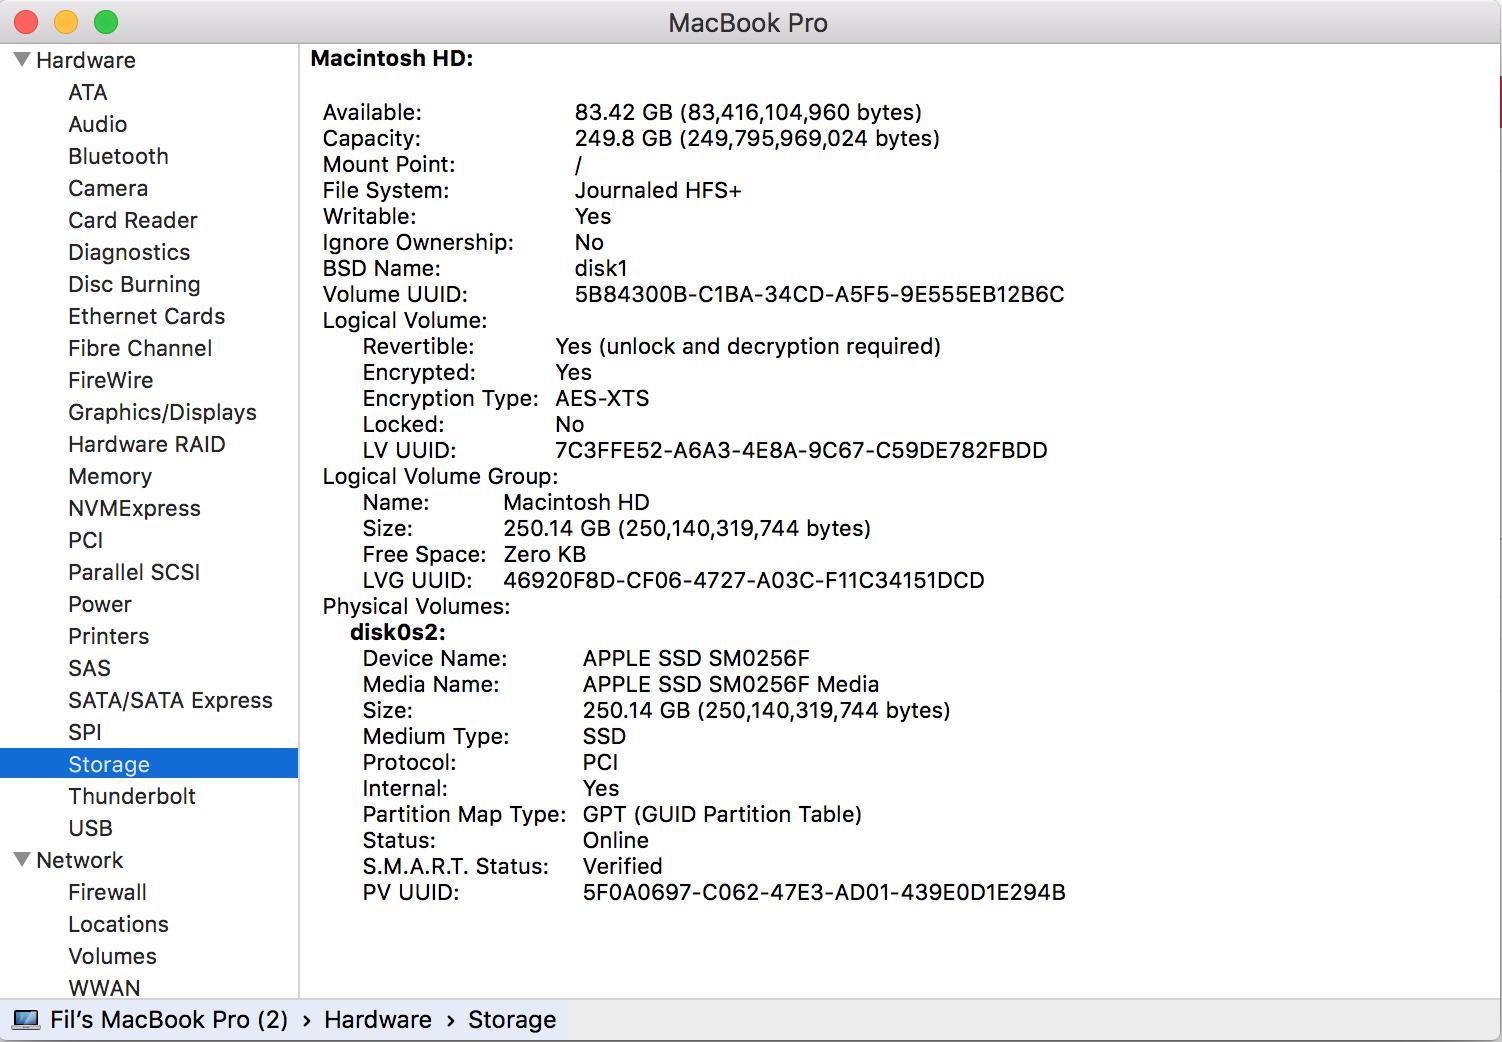Select Ethernet Cards in the sidebar
Viewport: 1502px width, 1042px height.
(x=147, y=316)
